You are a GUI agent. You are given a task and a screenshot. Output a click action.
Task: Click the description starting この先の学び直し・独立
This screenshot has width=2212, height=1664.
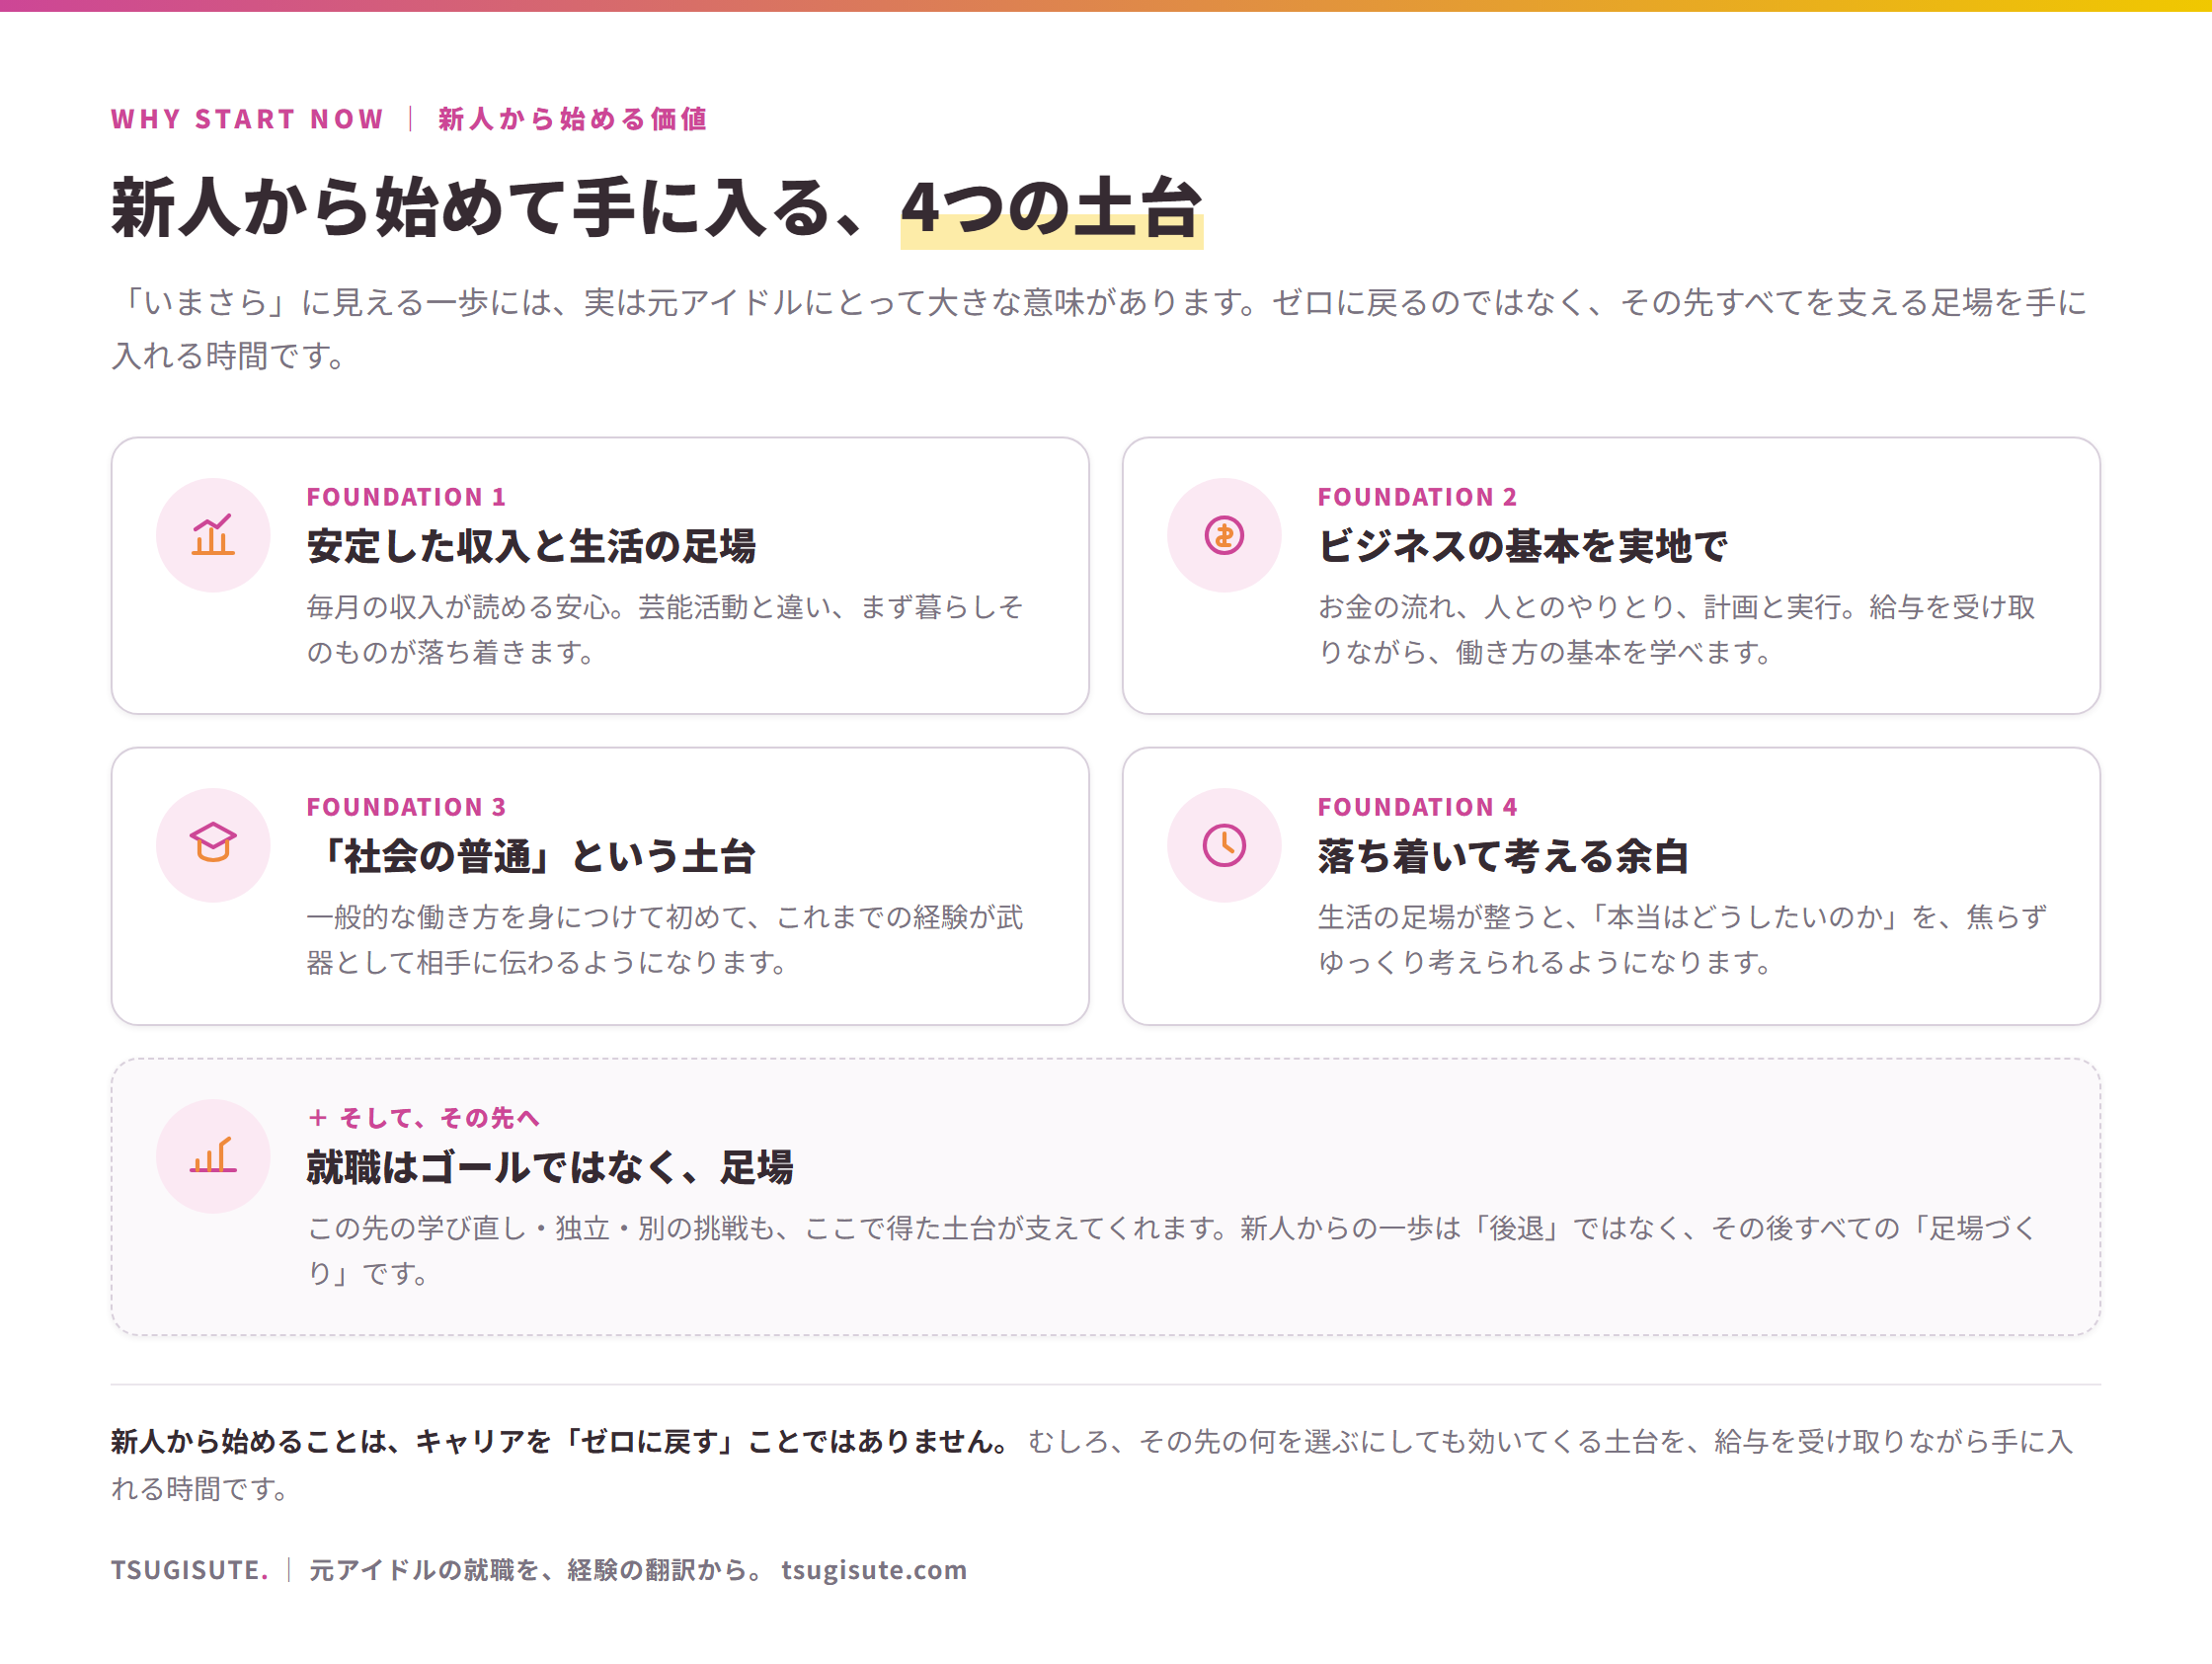pyautogui.click(x=1173, y=1250)
